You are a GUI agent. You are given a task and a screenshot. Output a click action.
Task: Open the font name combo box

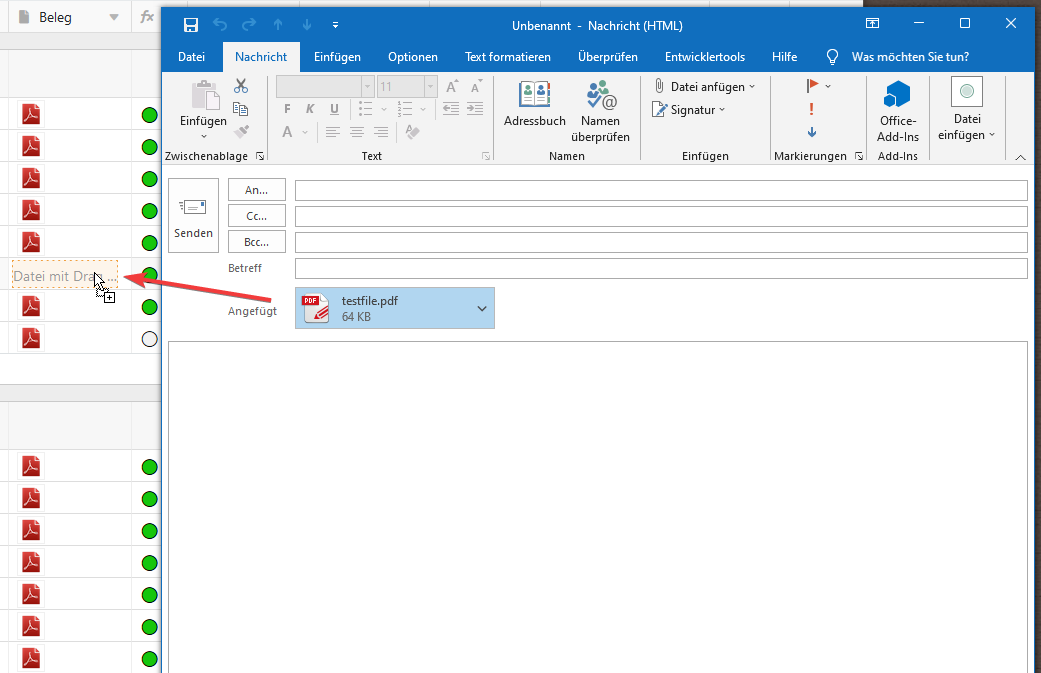click(325, 86)
